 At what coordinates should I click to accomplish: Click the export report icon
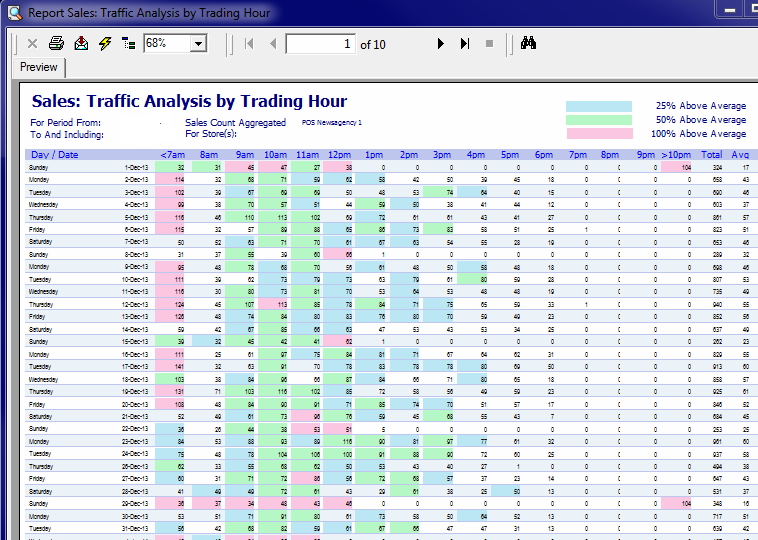[81, 44]
